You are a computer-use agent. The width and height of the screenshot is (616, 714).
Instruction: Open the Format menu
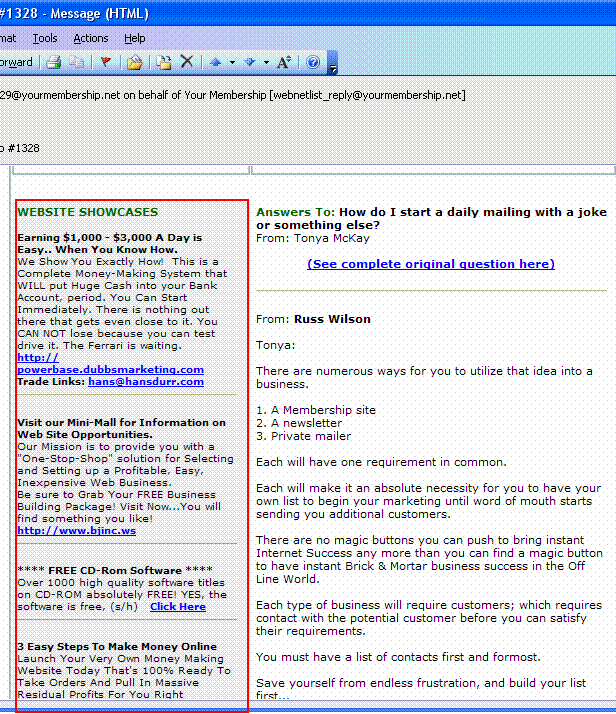(8, 38)
